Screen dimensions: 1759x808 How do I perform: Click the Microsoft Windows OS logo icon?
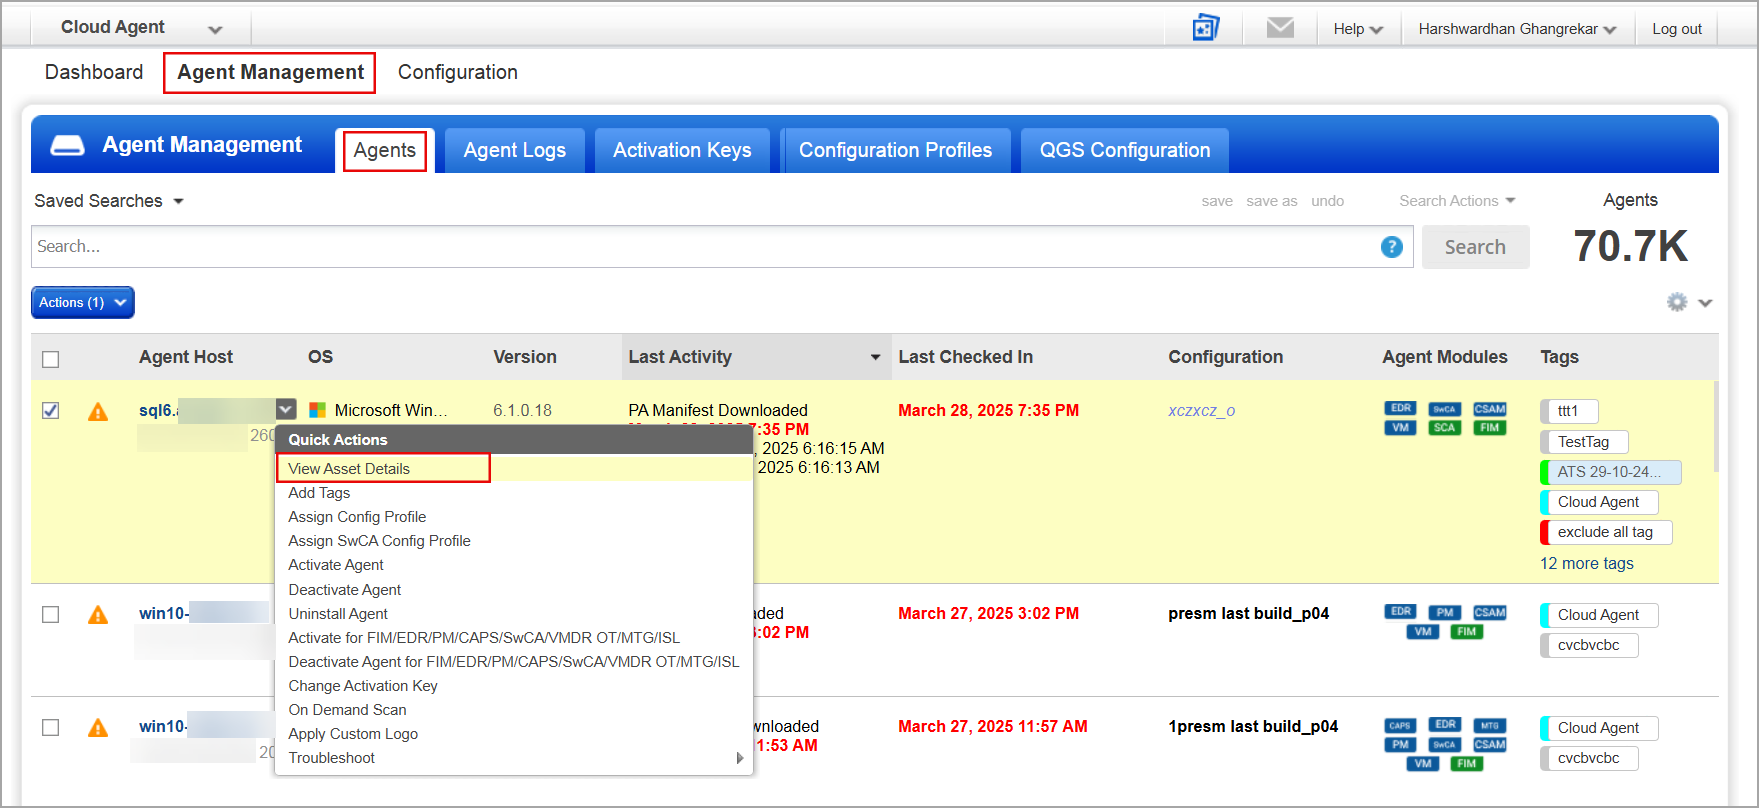pyautogui.click(x=318, y=410)
